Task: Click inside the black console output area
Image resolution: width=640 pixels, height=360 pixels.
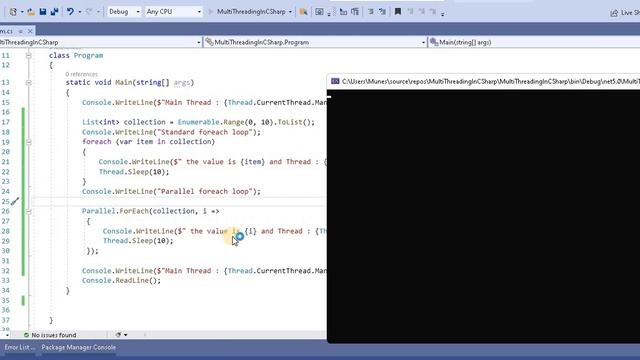Action: pos(483,216)
